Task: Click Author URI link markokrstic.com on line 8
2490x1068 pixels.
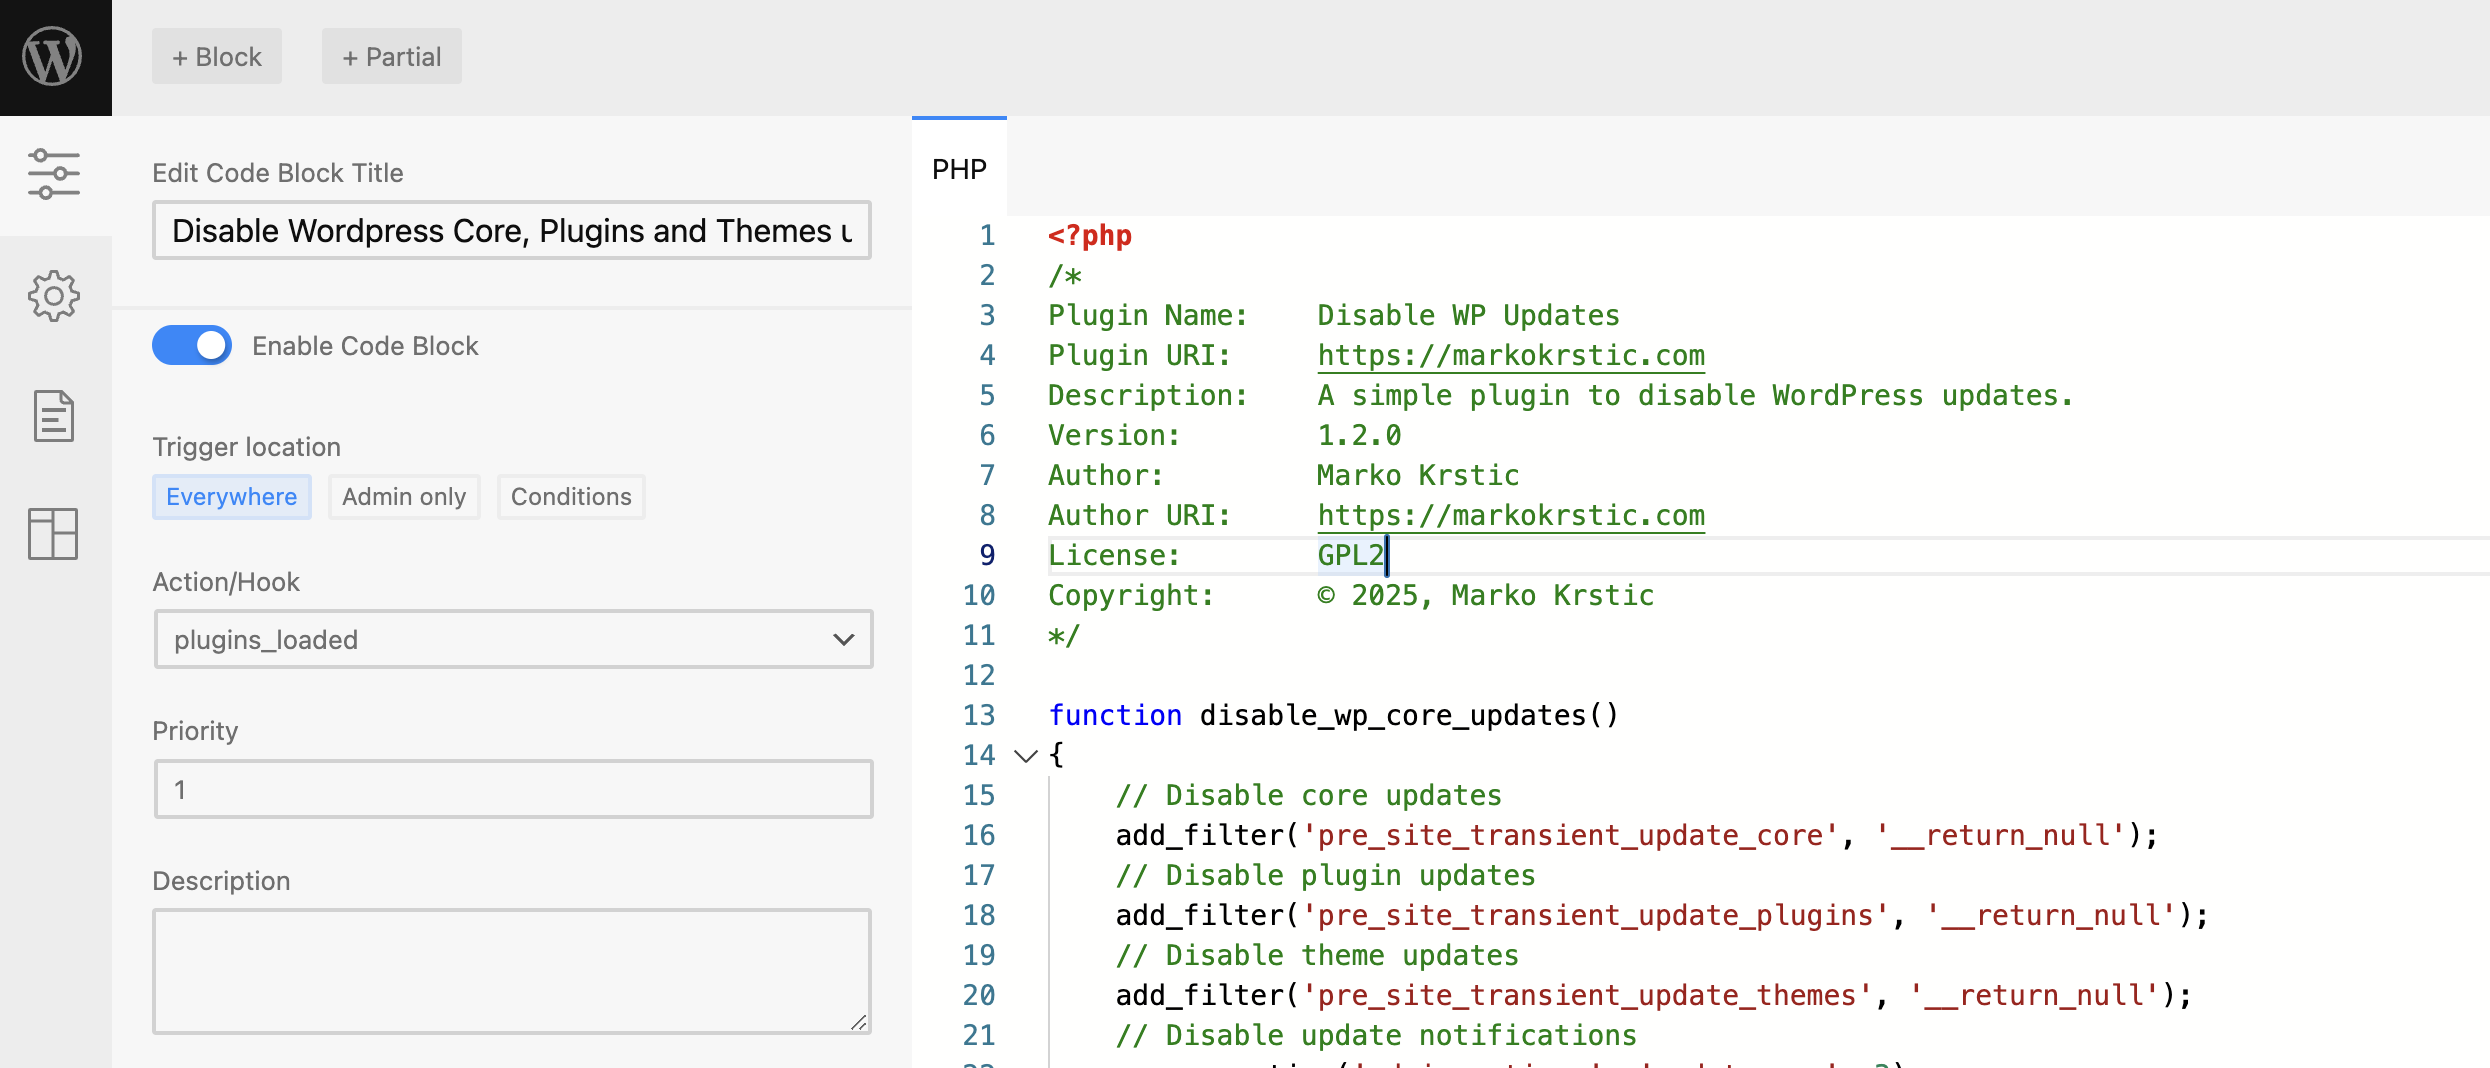Action: click(1511, 515)
